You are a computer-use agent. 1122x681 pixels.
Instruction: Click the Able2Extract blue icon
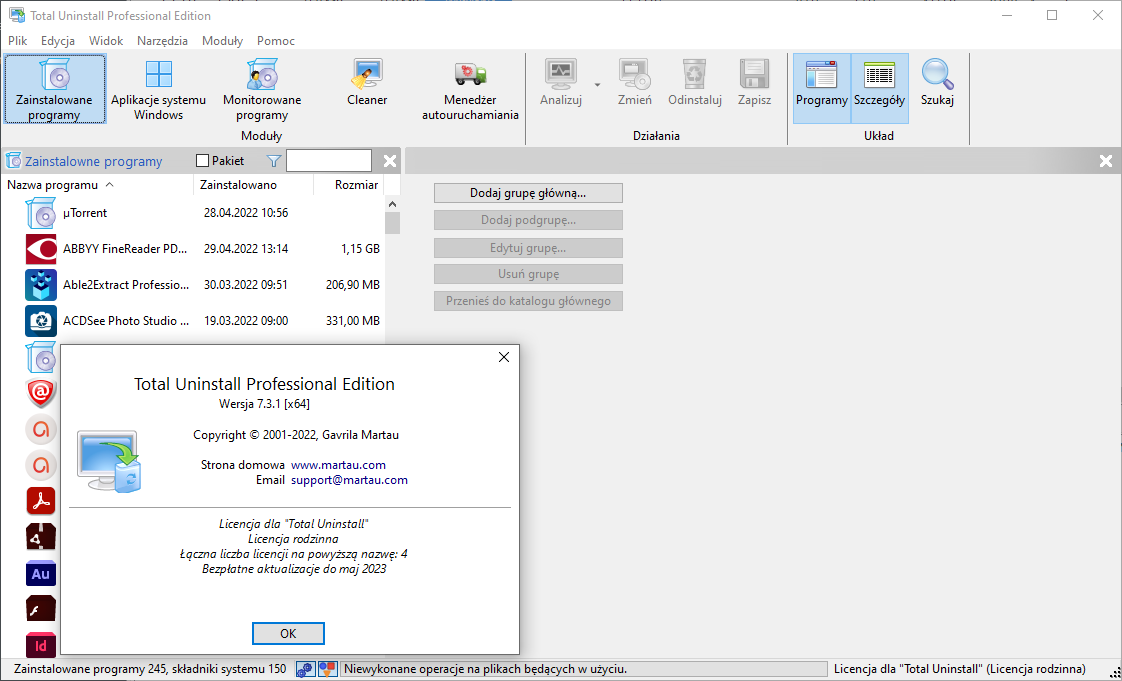click(41, 285)
